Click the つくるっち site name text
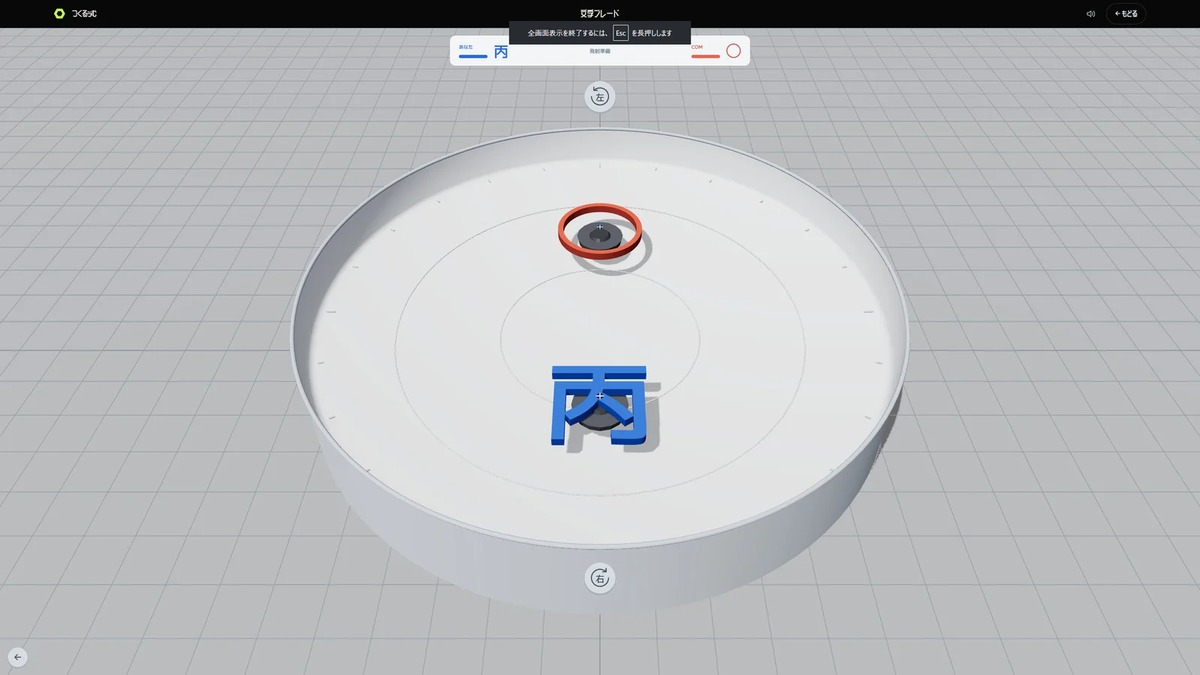The height and width of the screenshot is (675, 1200). point(85,14)
